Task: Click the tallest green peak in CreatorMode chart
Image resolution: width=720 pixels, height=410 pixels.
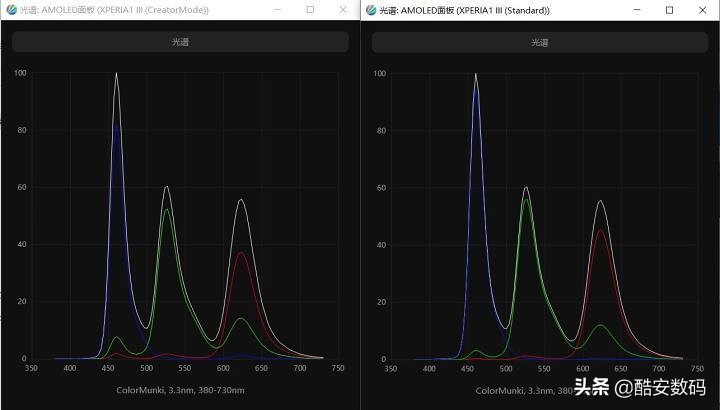Action: click(167, 210)
